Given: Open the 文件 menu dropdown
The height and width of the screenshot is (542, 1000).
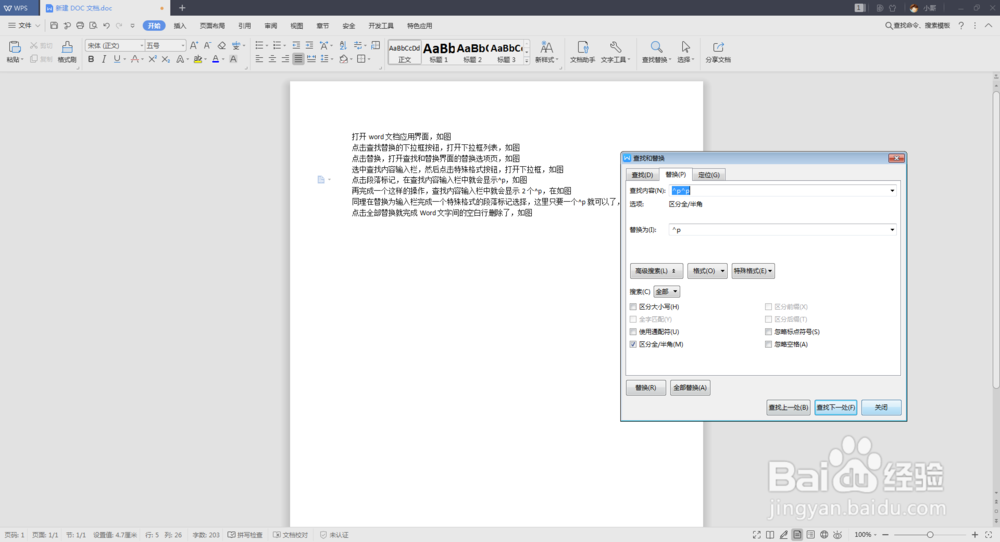Looking at the screenshot, I should pos(24,26).
